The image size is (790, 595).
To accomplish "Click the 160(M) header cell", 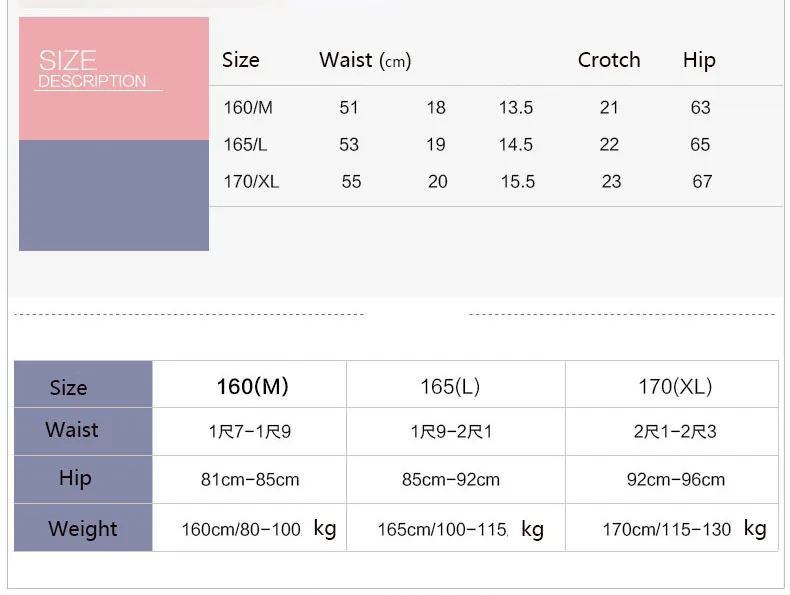I will coord(249,384).
